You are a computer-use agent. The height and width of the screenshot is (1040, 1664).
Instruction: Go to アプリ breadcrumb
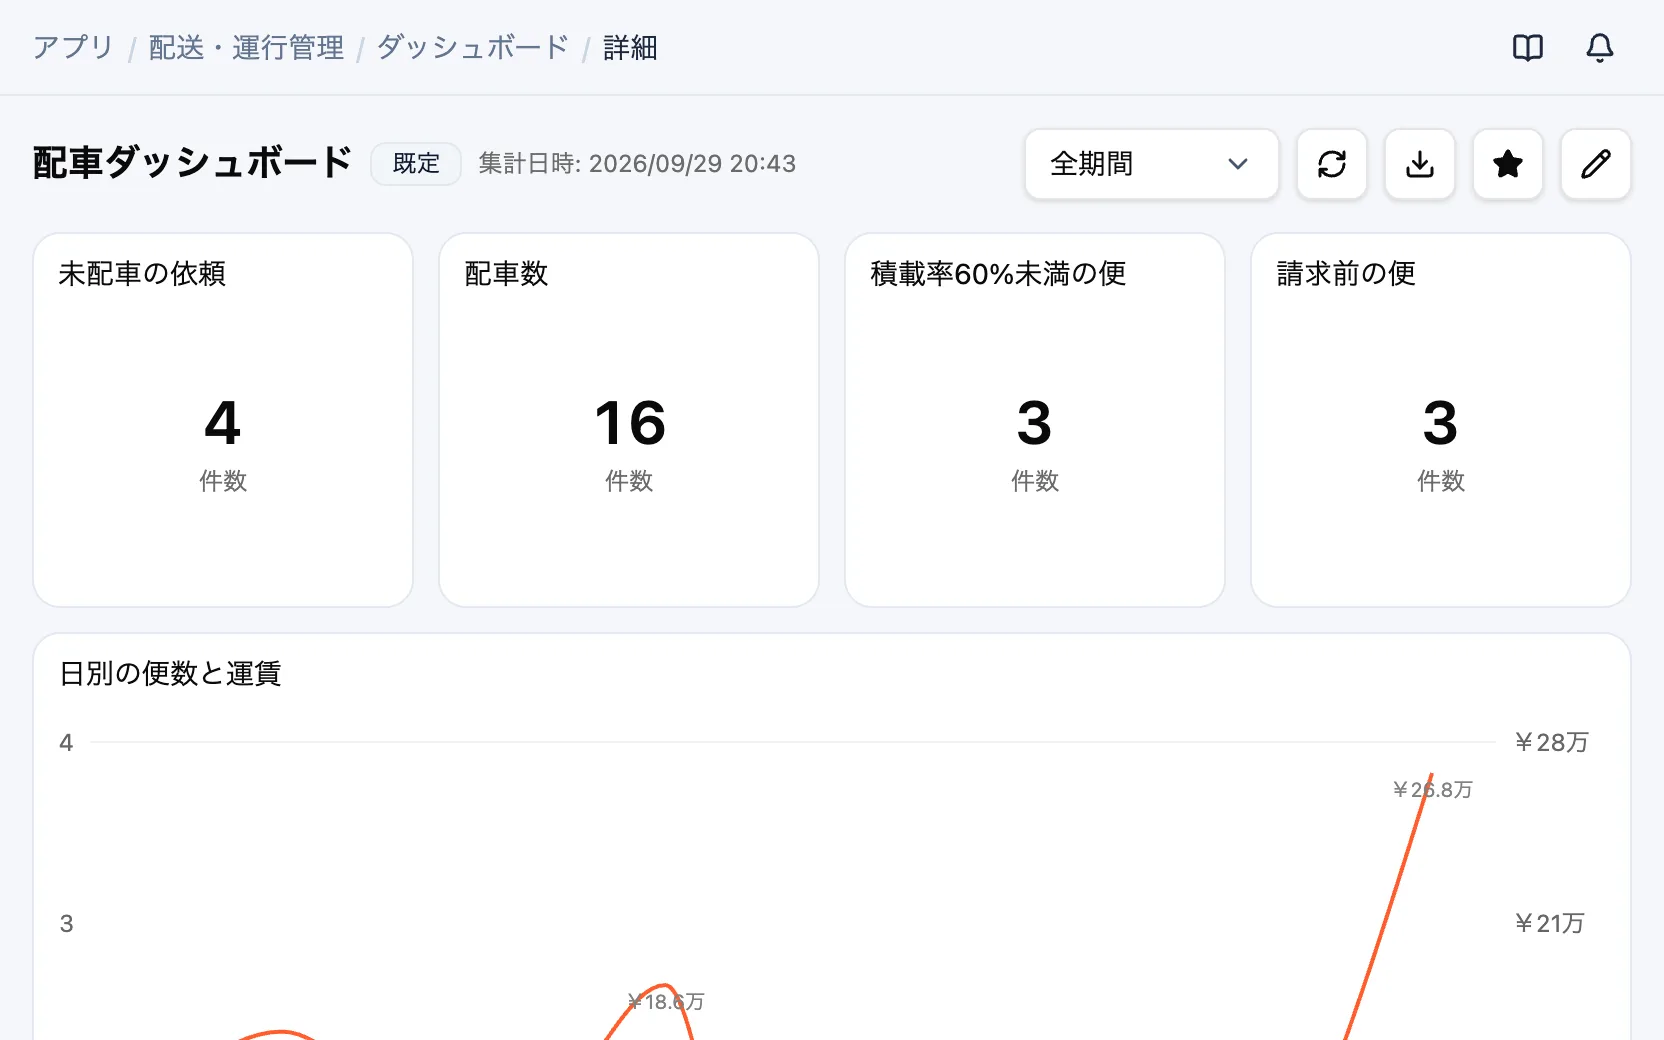(74, 47)
